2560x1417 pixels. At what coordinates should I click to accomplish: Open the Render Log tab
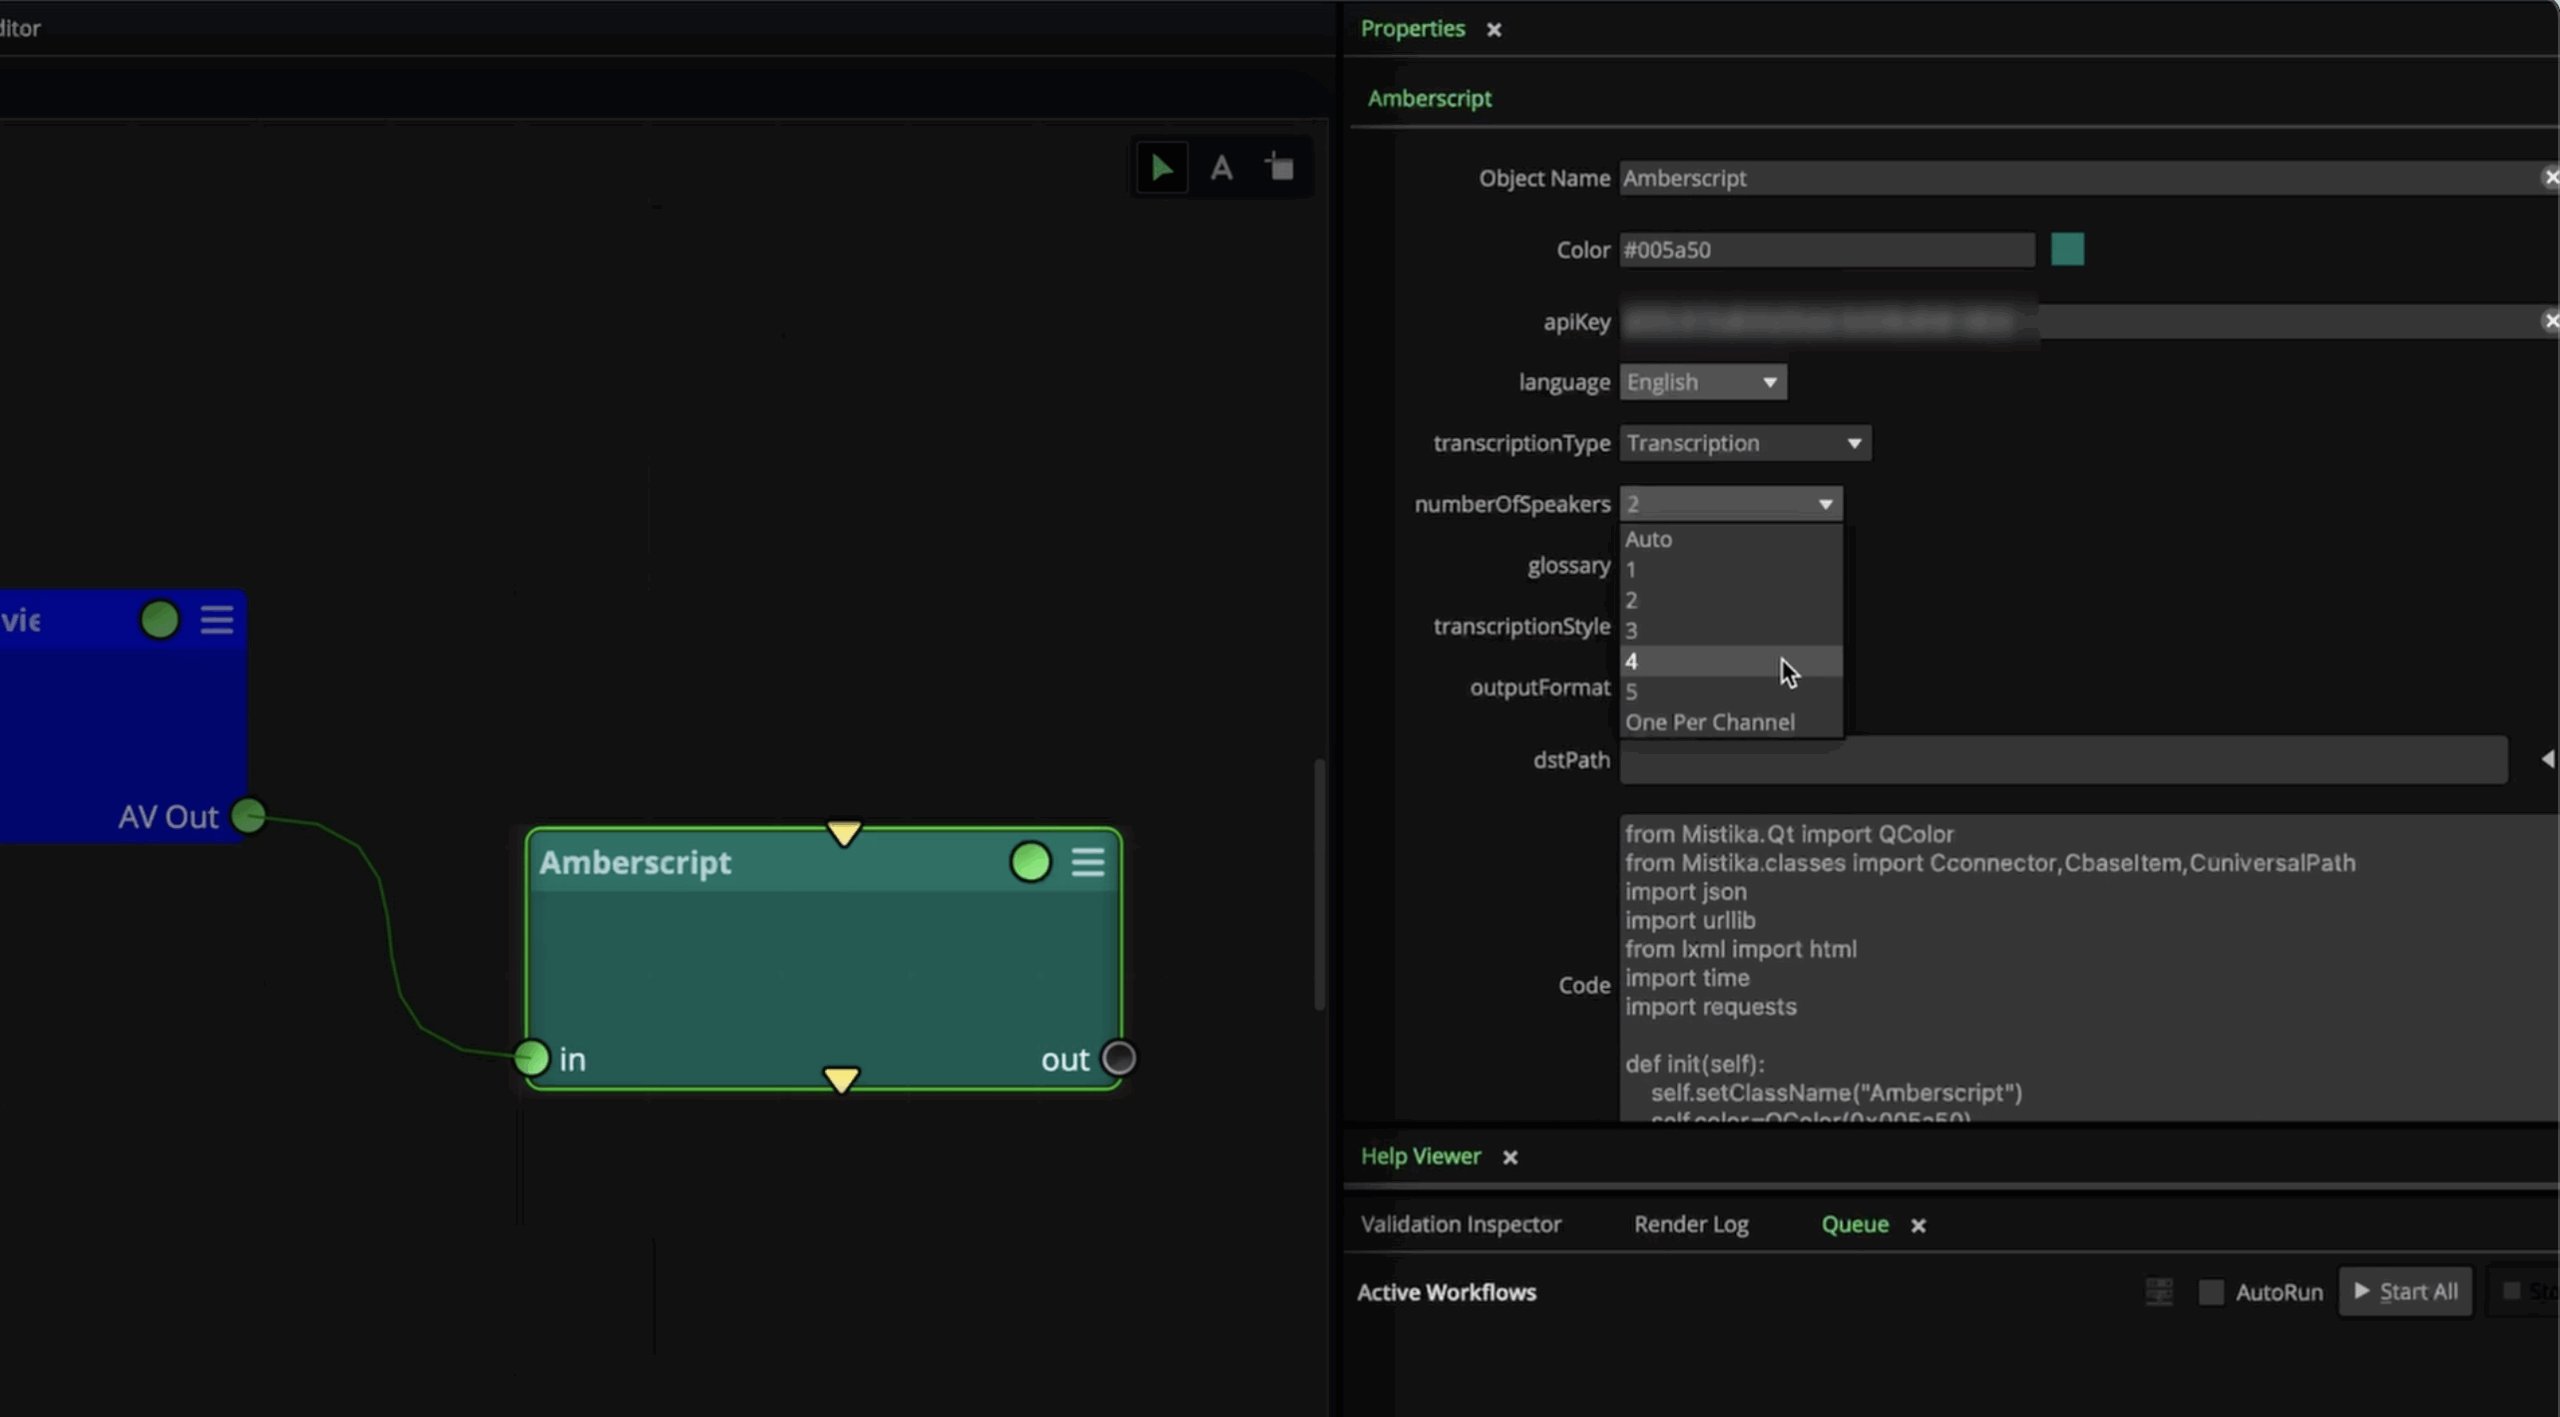(x=1691, y=1224)
